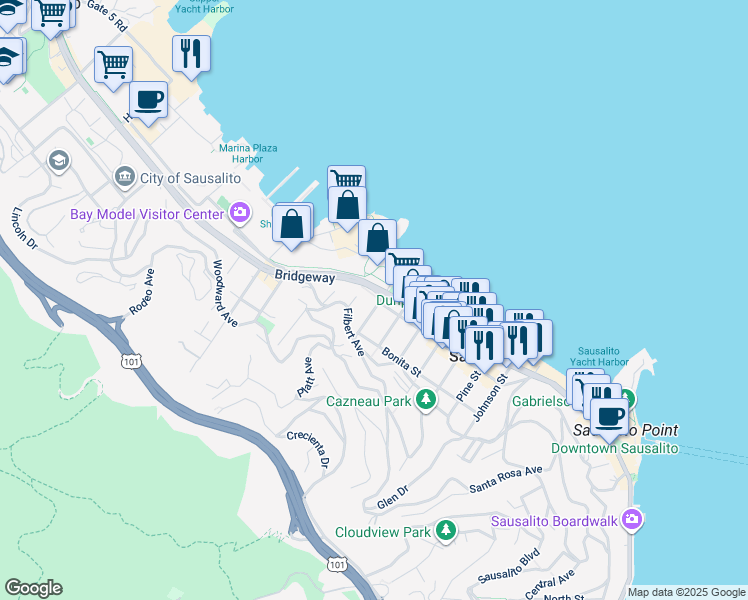Click the Bridgeway street label

coord(305,276)
